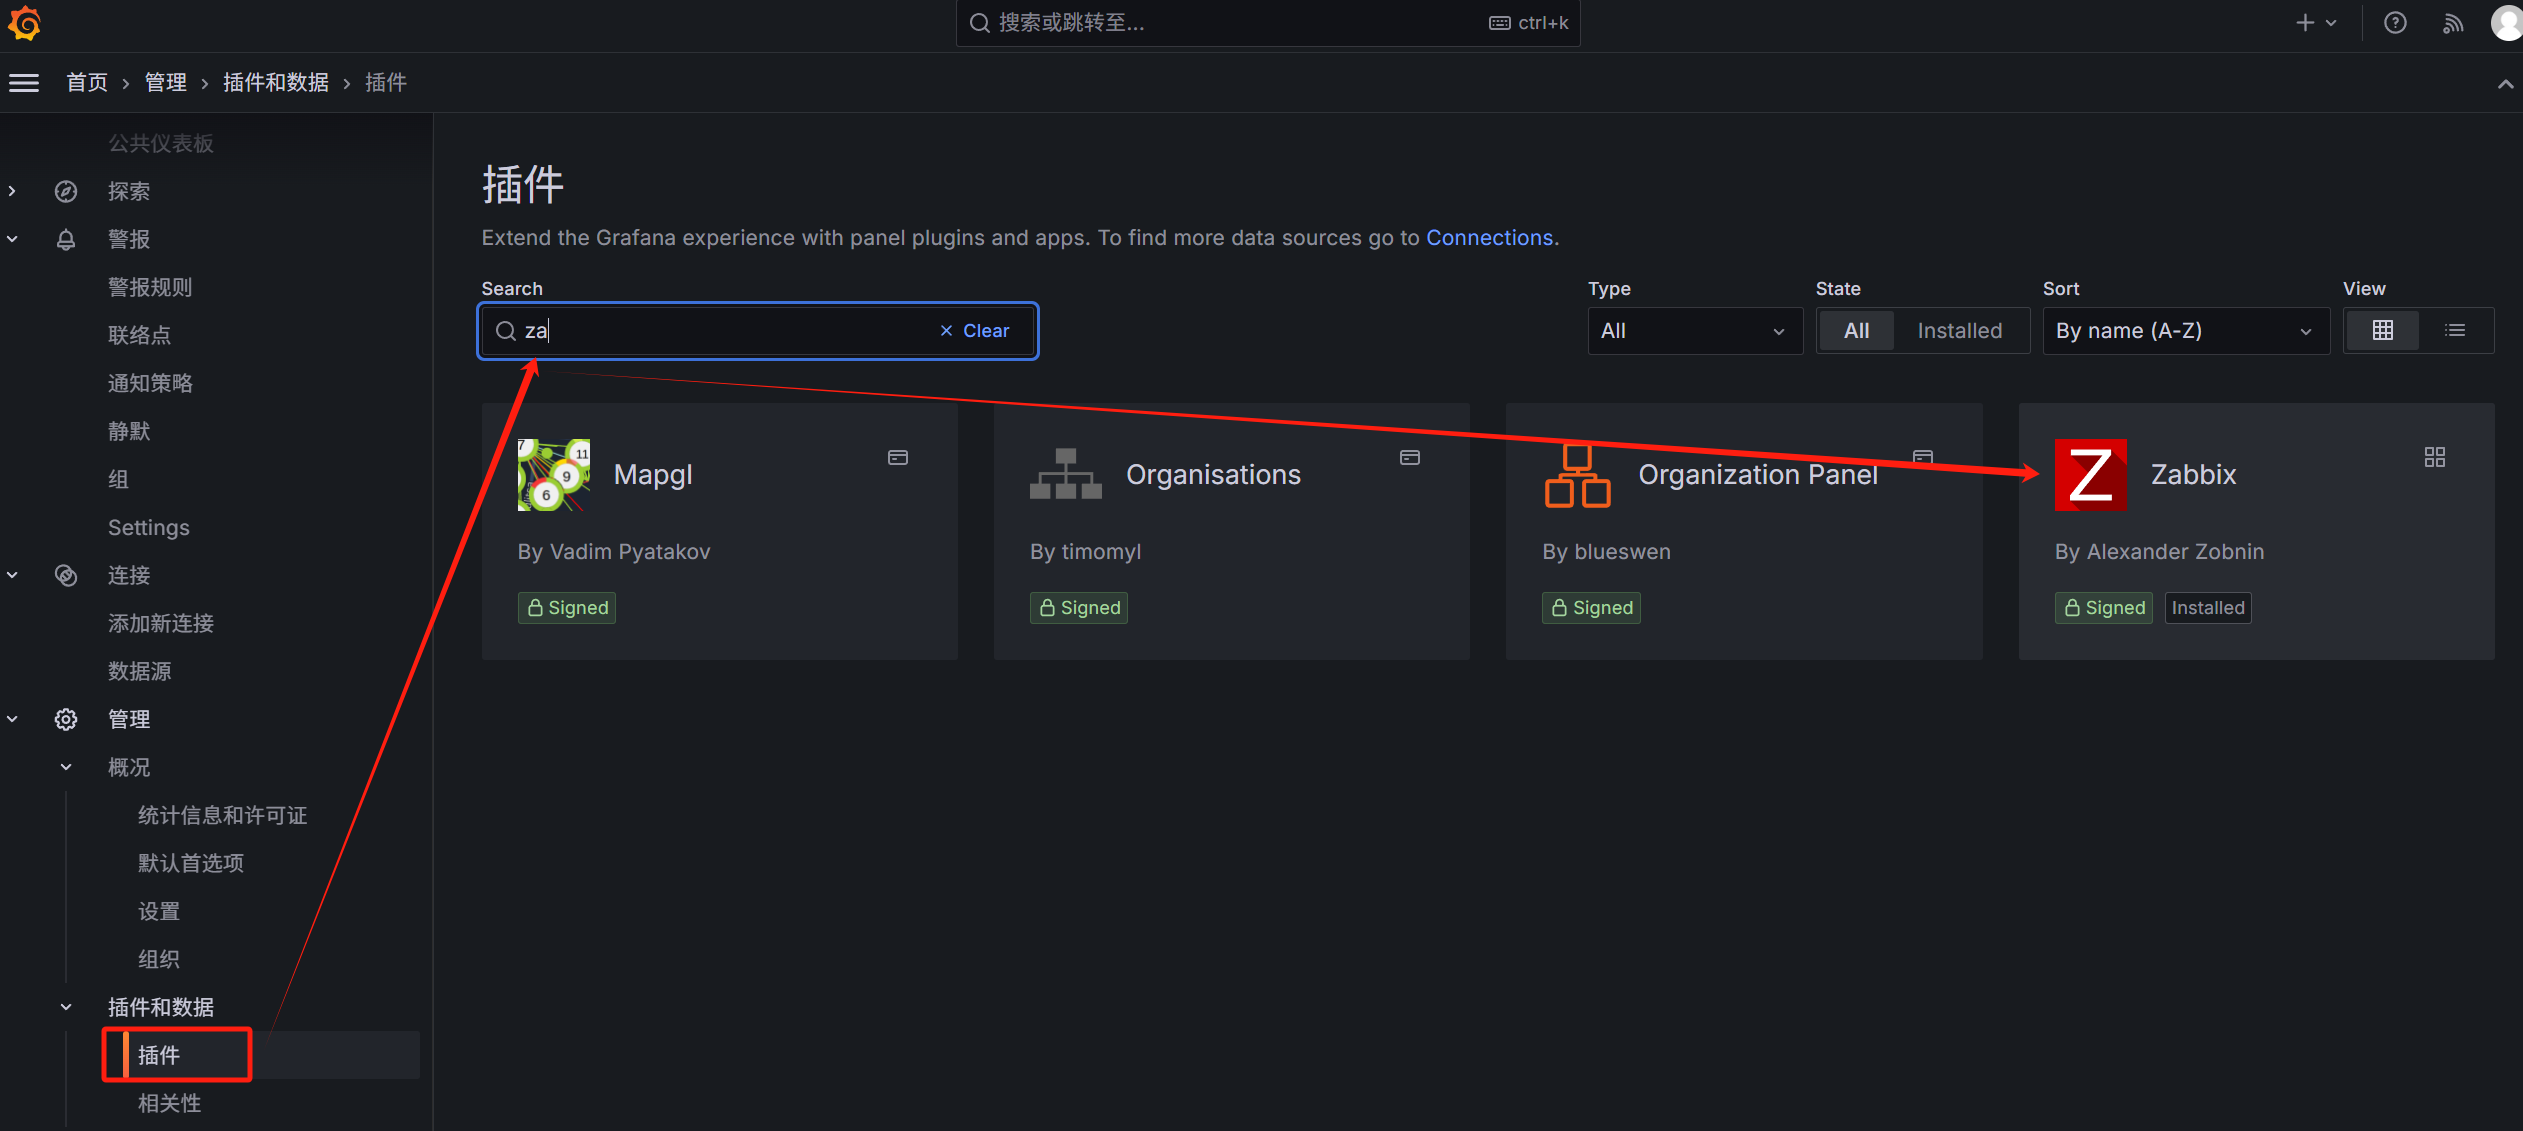
Task: Collapse the 警报 sidebar section
Action: coord(12,239)
